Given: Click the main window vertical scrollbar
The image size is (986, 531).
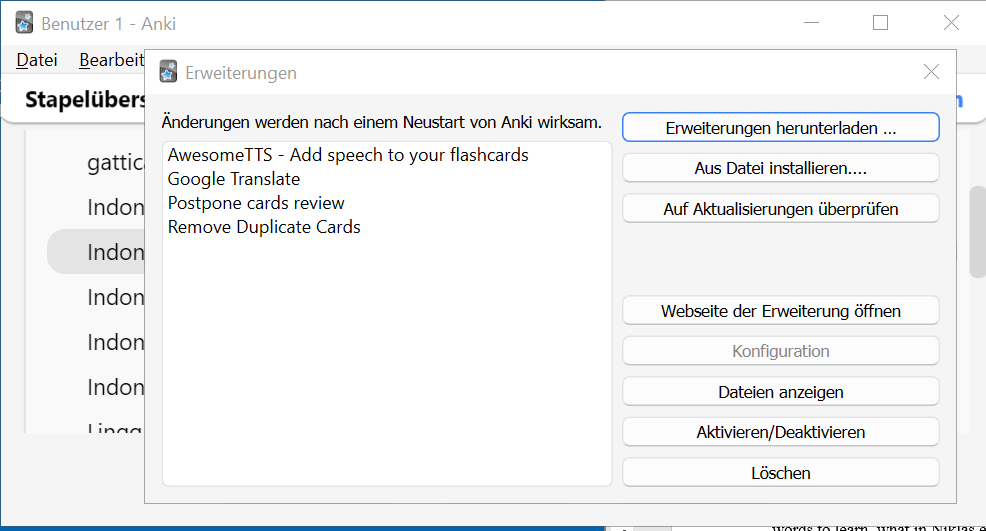Looking at the screenshot, I should [x=977, y=232].
